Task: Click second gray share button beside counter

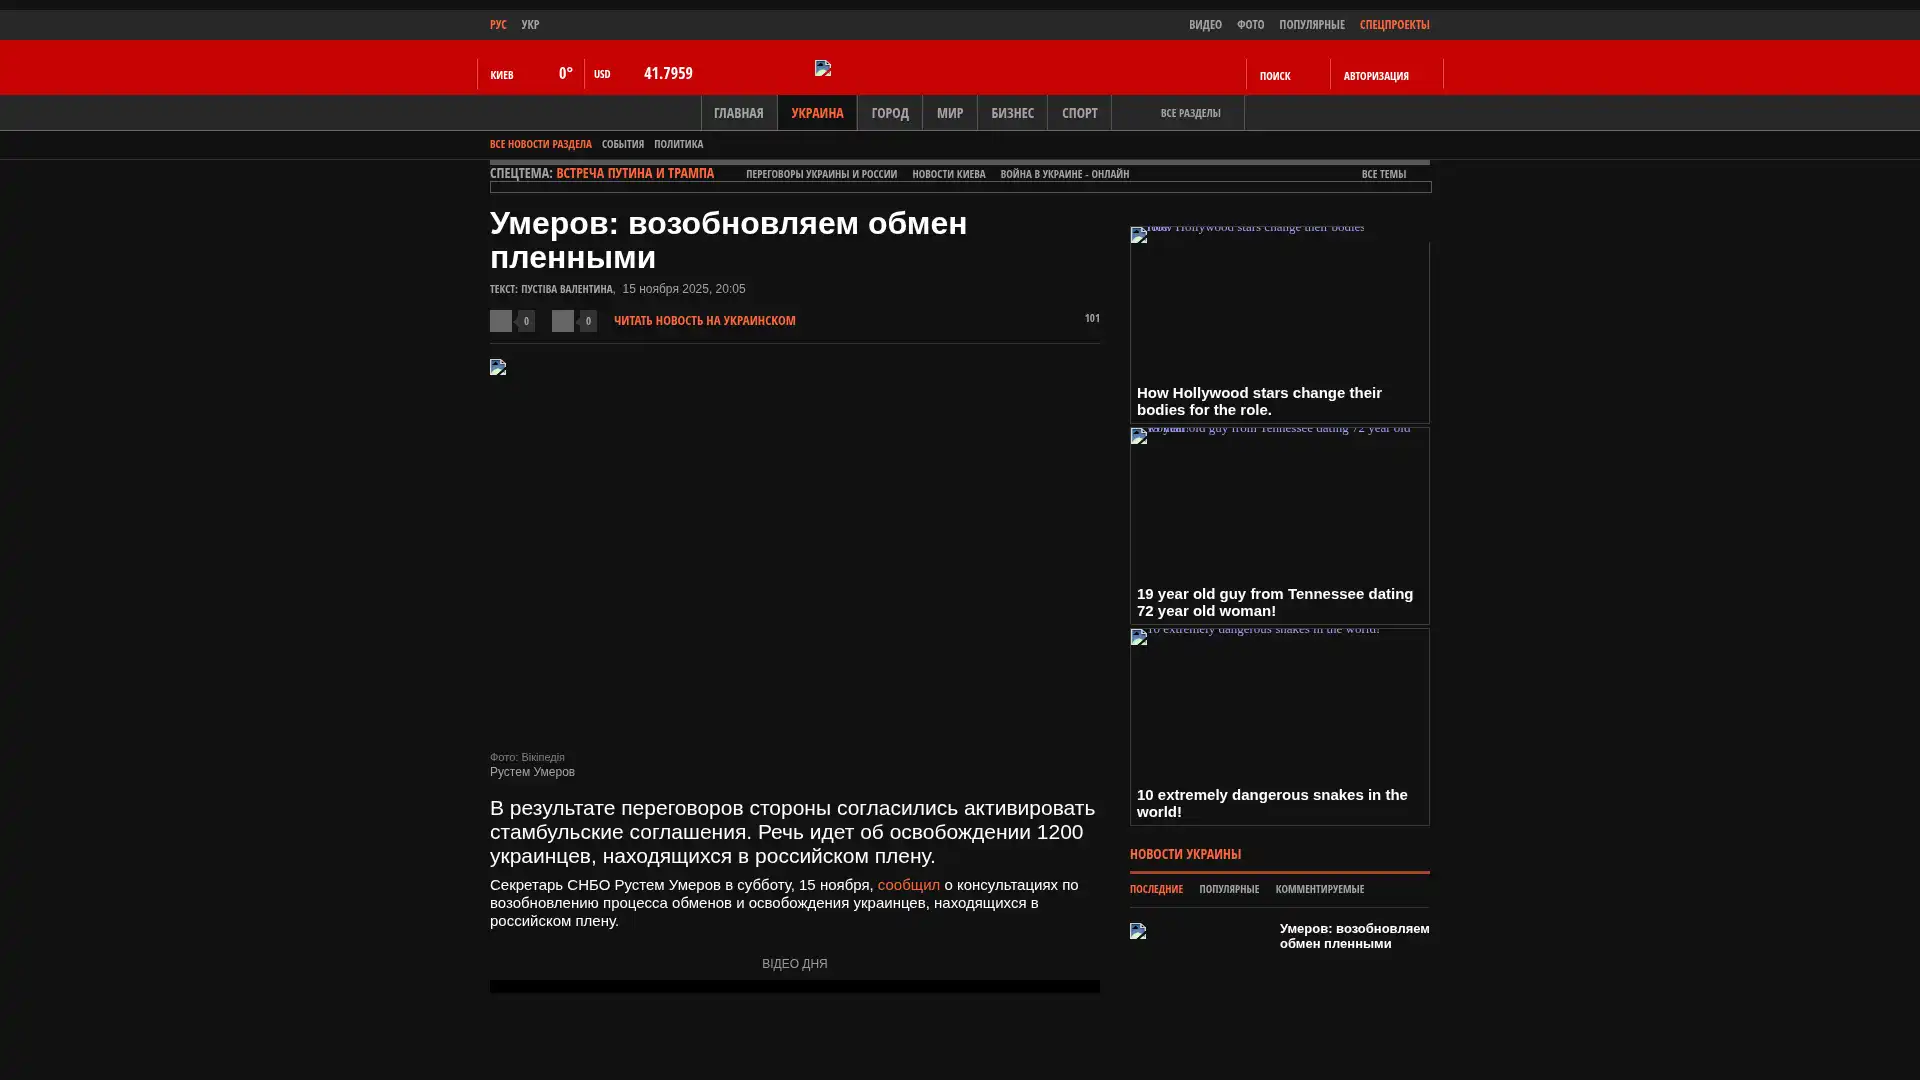Action: coord(563,321)
